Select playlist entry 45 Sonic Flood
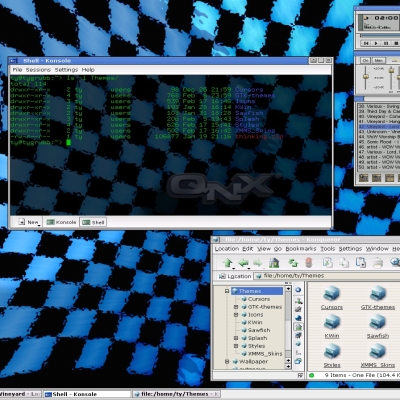 (379, 142)
